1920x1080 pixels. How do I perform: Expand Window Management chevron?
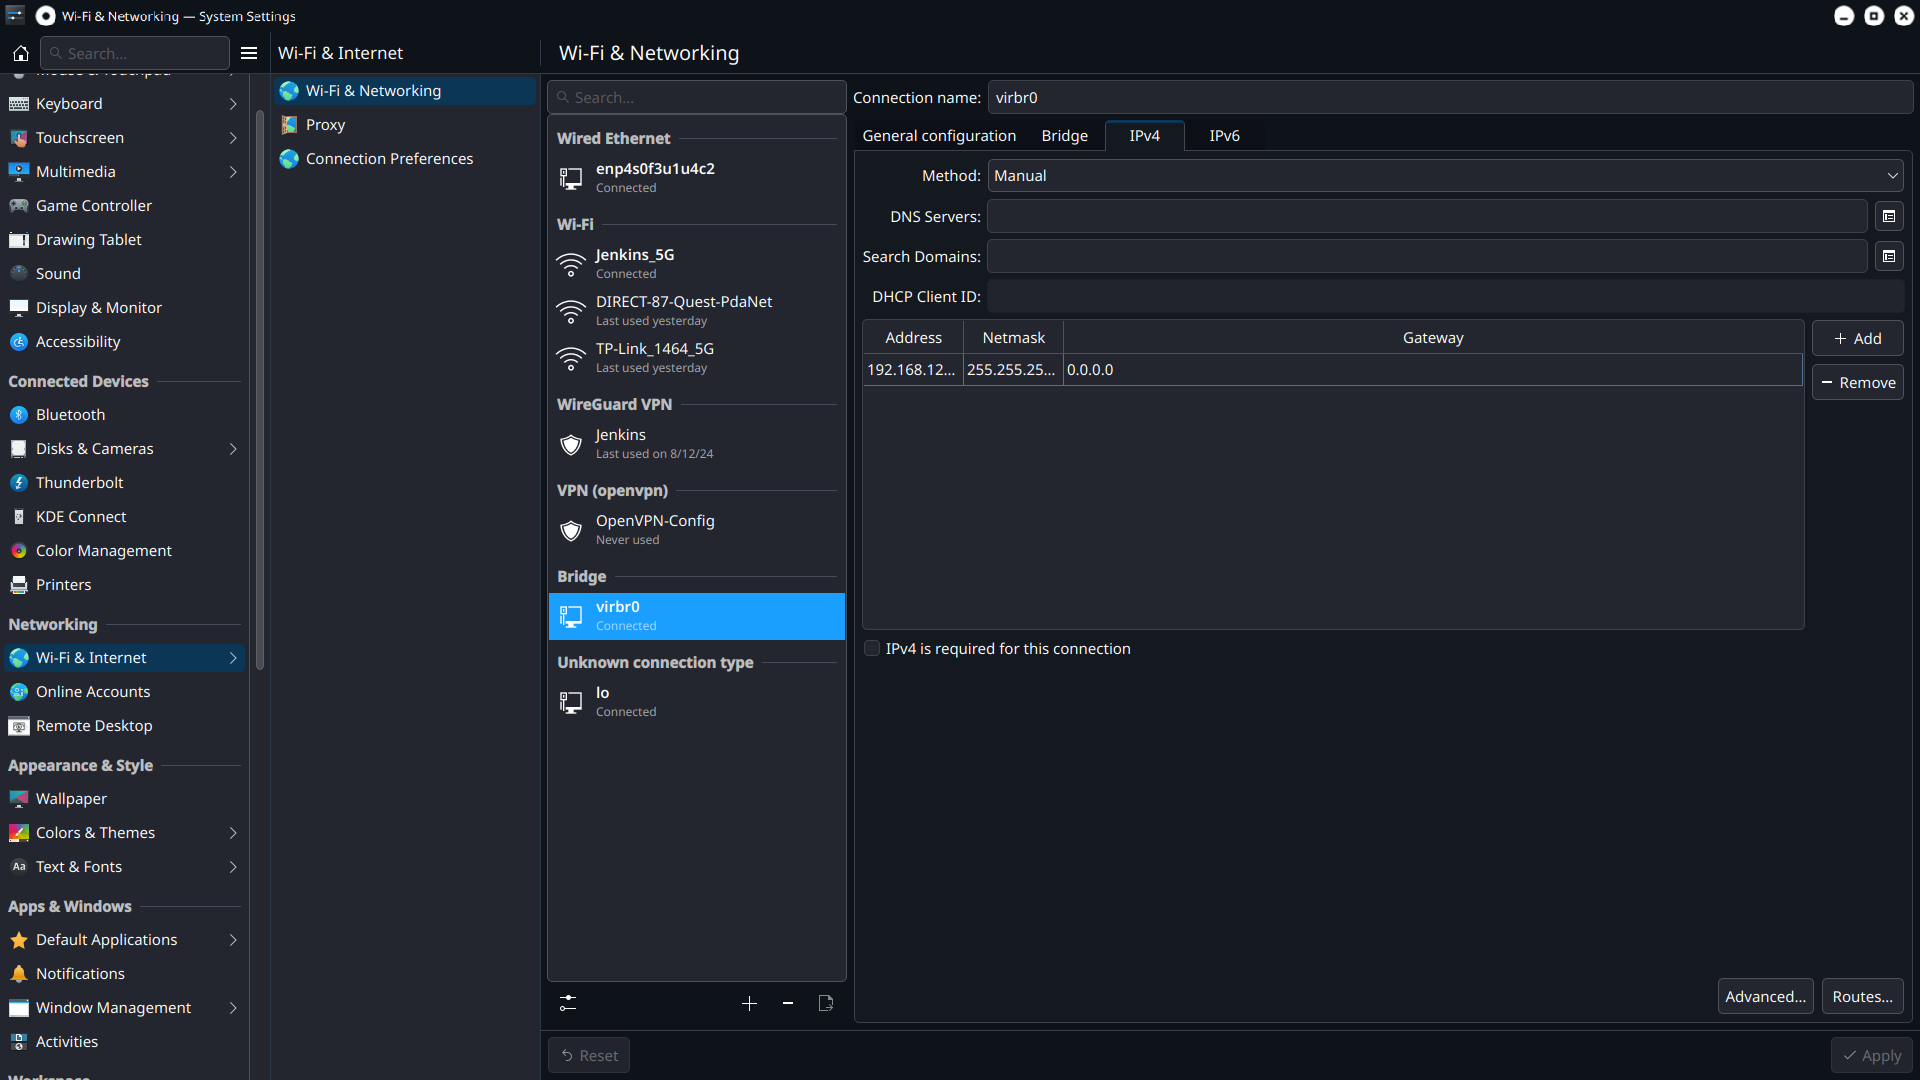pos(233,1008)
